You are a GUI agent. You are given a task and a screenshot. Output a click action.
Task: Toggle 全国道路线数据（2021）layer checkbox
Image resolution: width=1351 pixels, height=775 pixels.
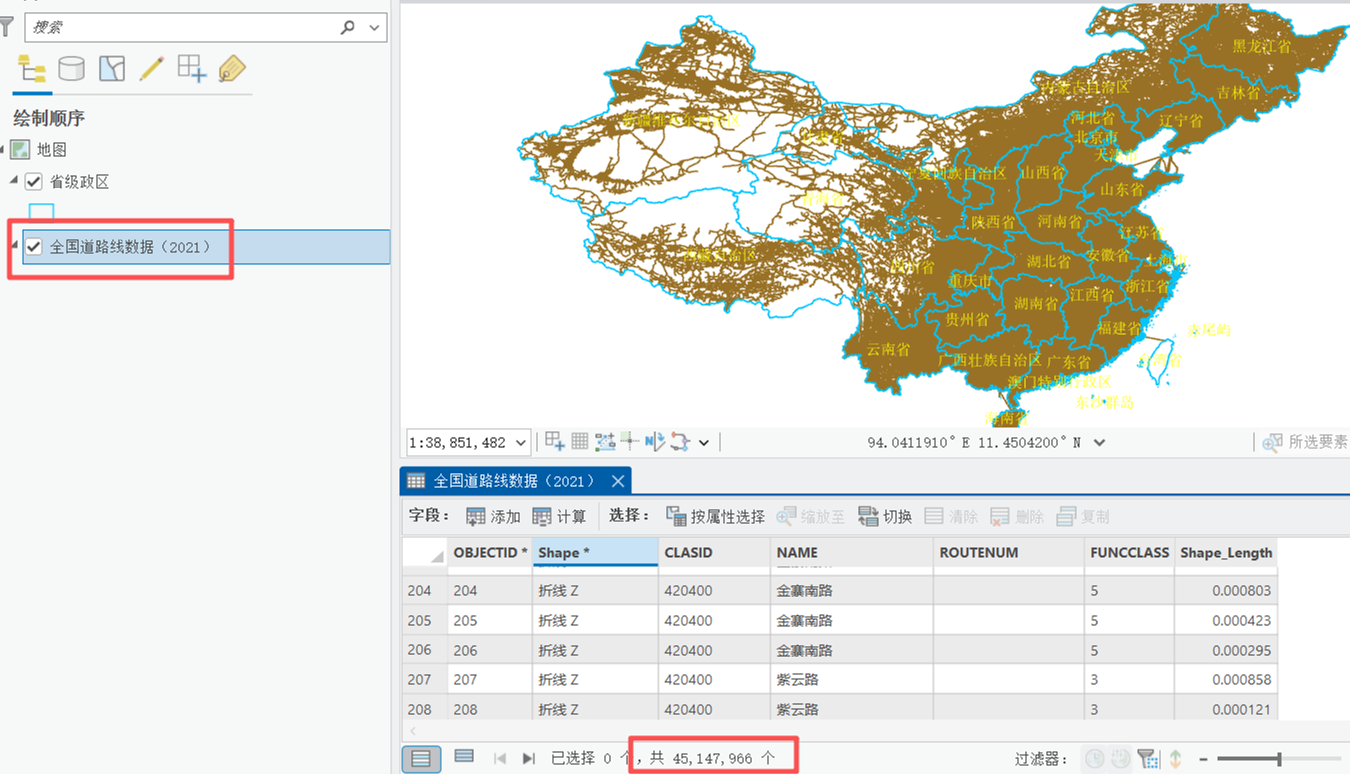(x=34, y=247)
